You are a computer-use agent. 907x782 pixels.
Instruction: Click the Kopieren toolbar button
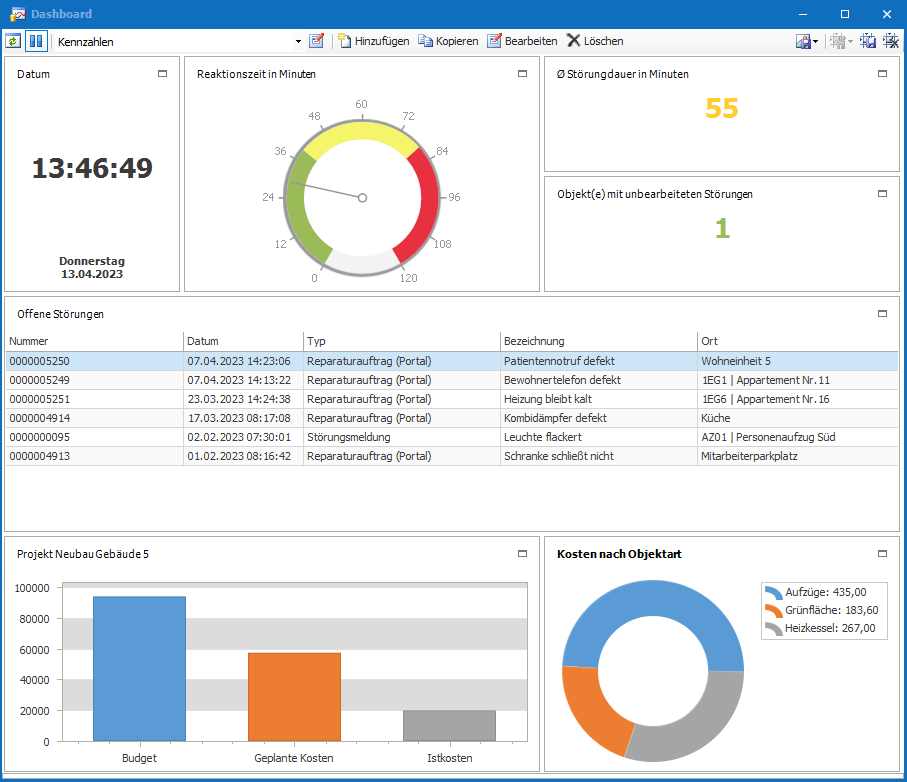click(x=447, y=41)
